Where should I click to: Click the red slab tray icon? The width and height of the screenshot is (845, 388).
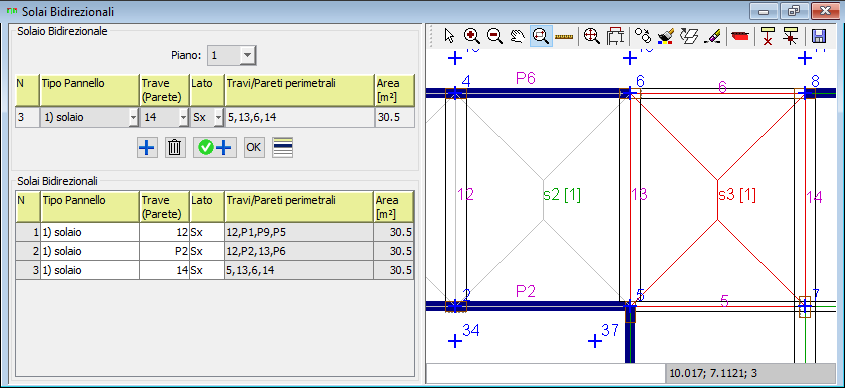740,36
